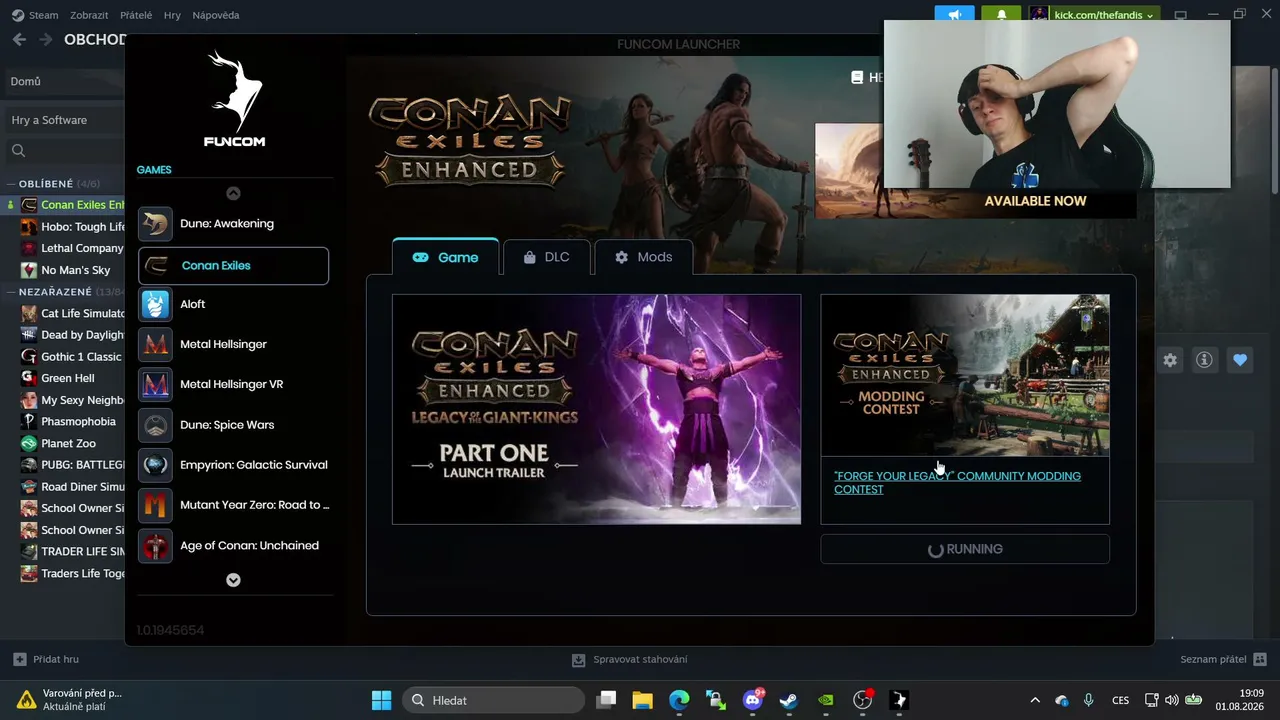Image resolution: width=1280 pixels, height=720 pixels.
Task: Toggle the favorite heart icon in Steam
Action: tap(1240, 360)
